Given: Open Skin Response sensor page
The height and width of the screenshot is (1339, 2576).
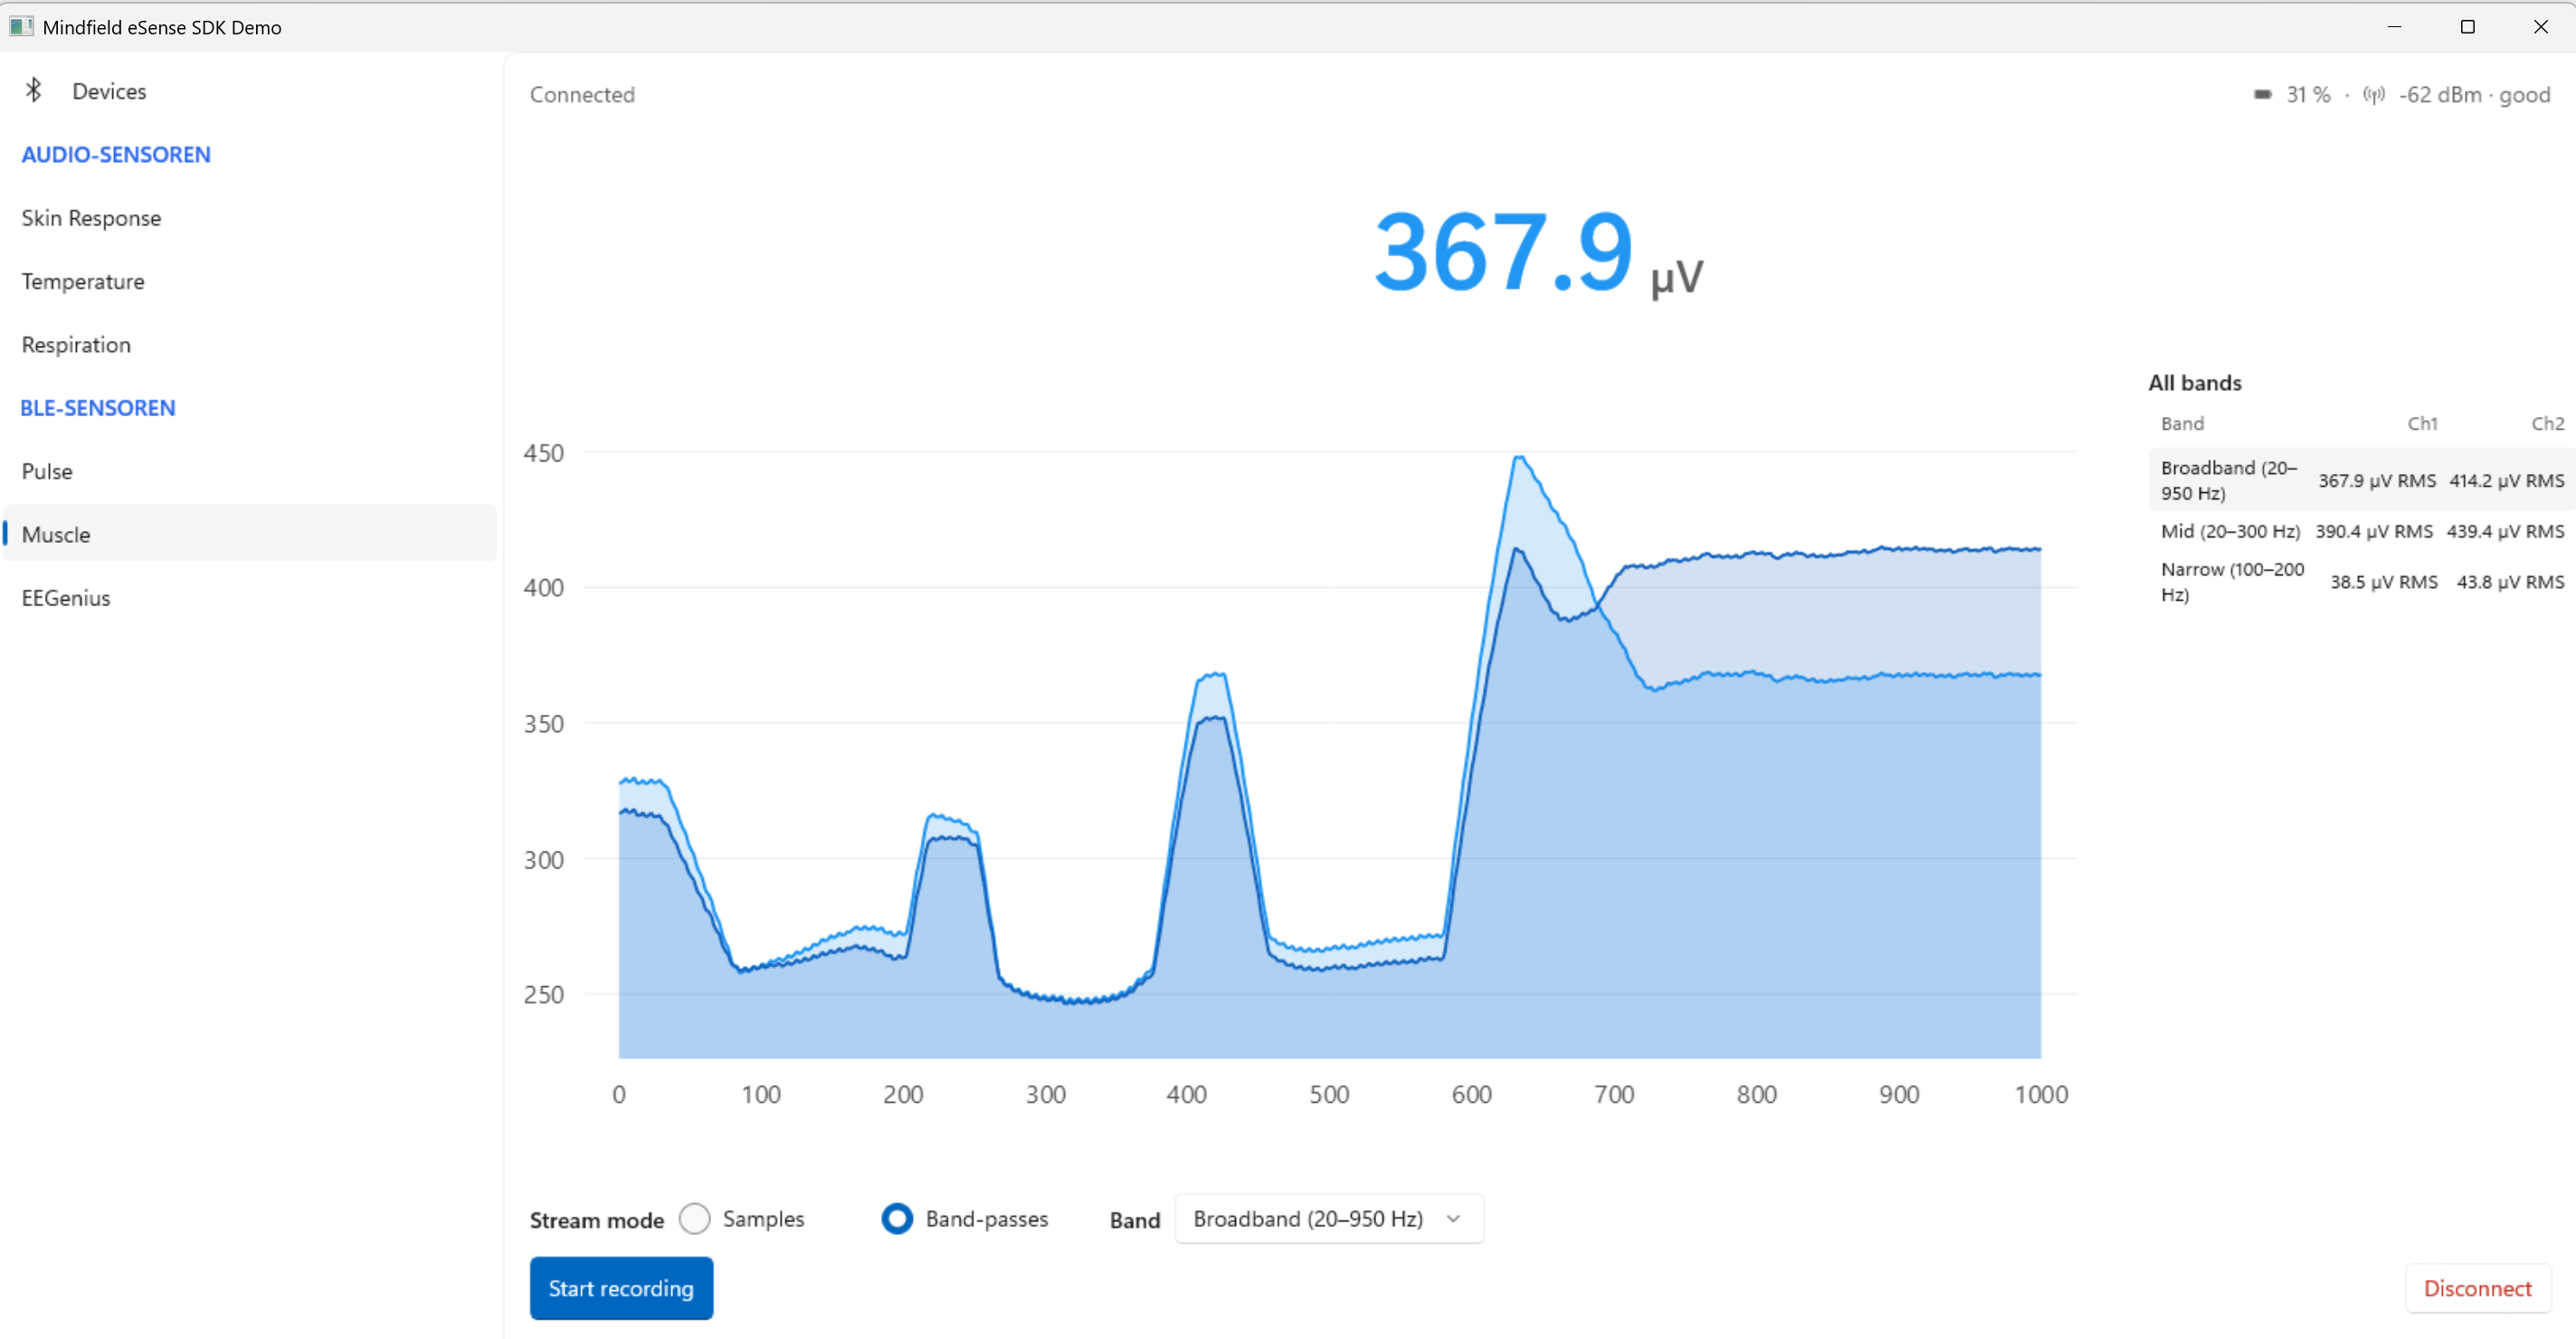Looking at the screenshot, I should point(250,218).
